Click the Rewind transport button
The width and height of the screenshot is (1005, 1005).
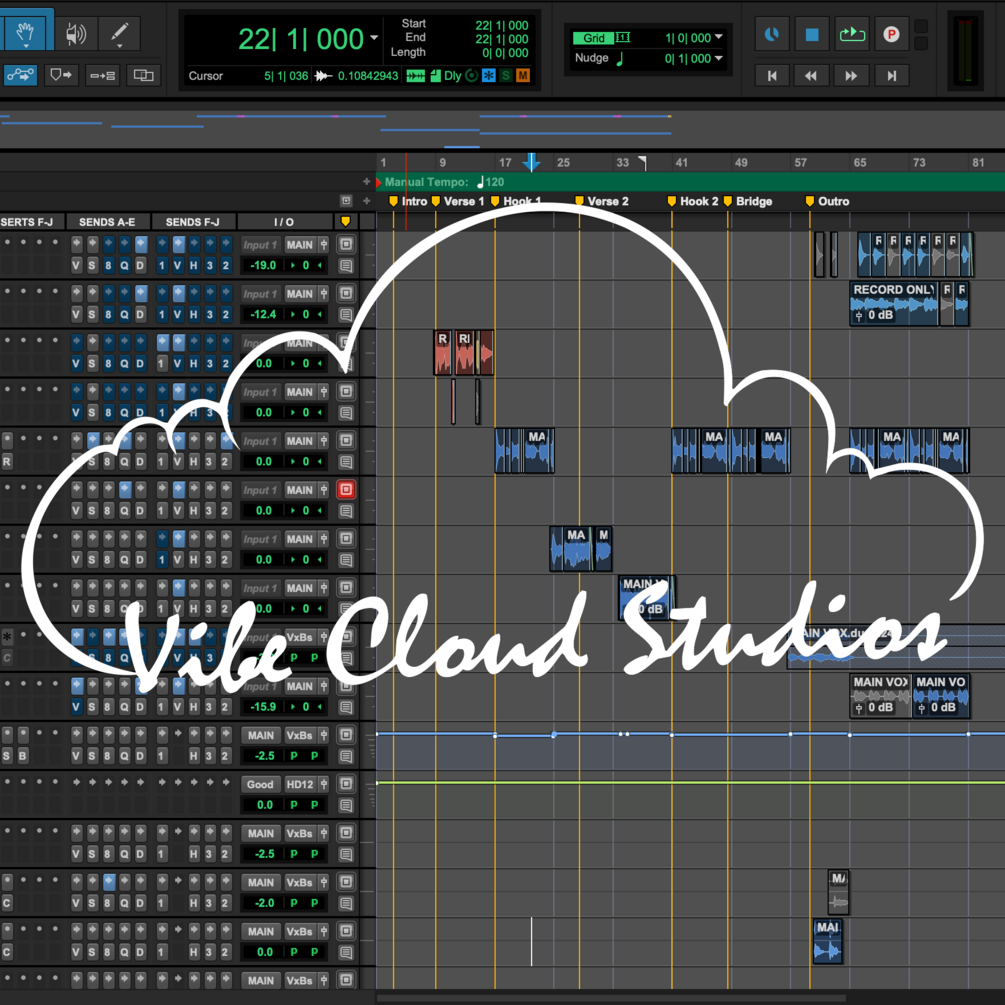(811, 76)
